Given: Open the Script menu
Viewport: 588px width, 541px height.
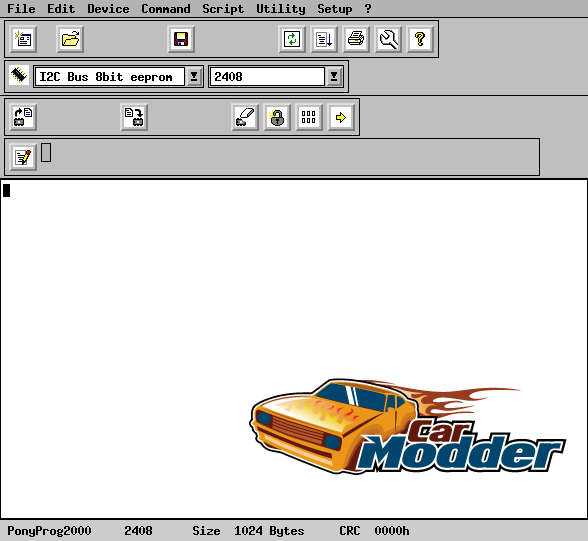Looking at the screenshot, I should click(223, 9).
